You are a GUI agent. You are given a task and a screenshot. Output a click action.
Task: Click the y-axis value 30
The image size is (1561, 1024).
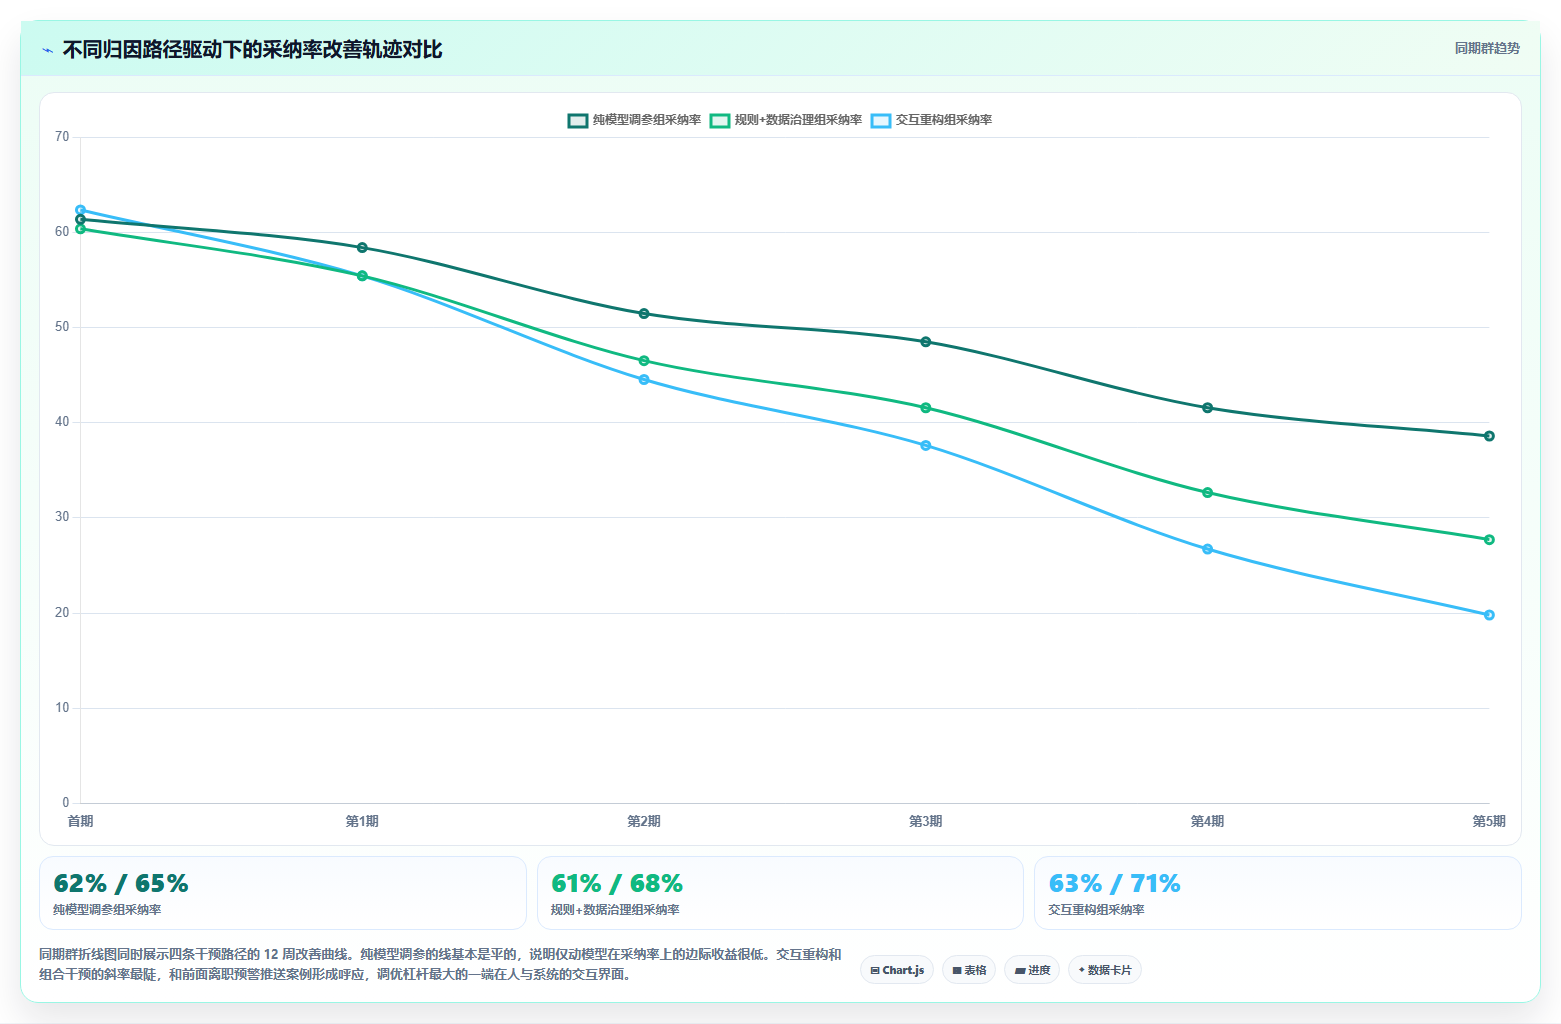pos(62,517)
